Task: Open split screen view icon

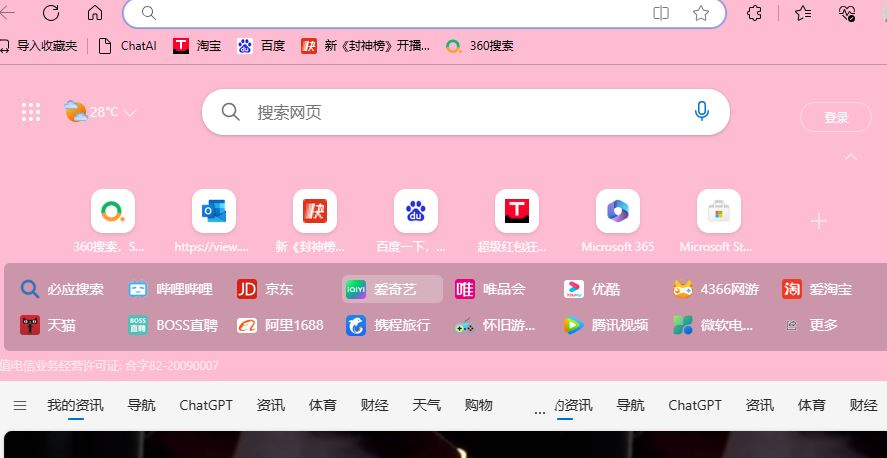Action: coord(661,13)
